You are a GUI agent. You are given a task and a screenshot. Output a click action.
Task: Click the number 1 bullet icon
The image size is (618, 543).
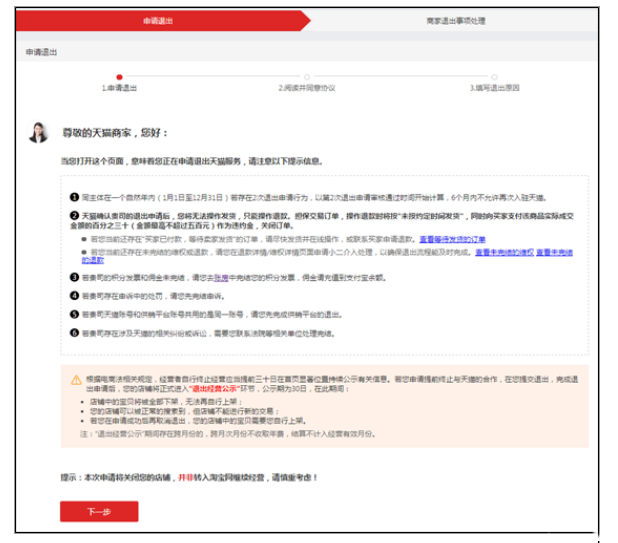click(x=74, y=197)
